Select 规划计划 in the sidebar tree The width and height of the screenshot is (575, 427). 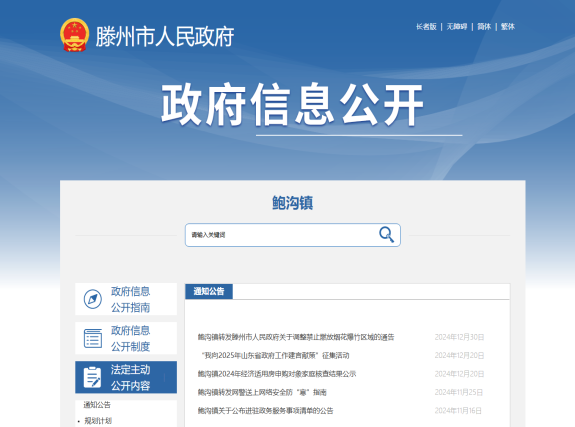coord(98,421)
